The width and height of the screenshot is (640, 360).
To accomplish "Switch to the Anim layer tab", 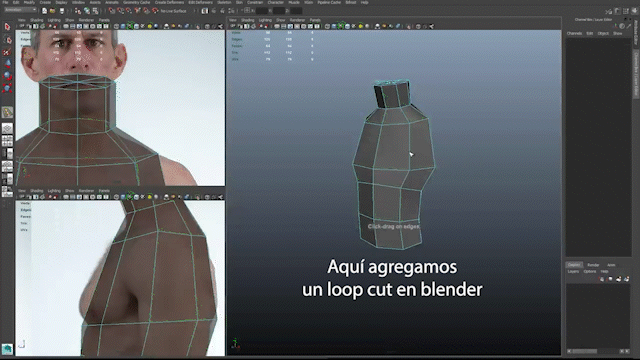I will 611,265.
